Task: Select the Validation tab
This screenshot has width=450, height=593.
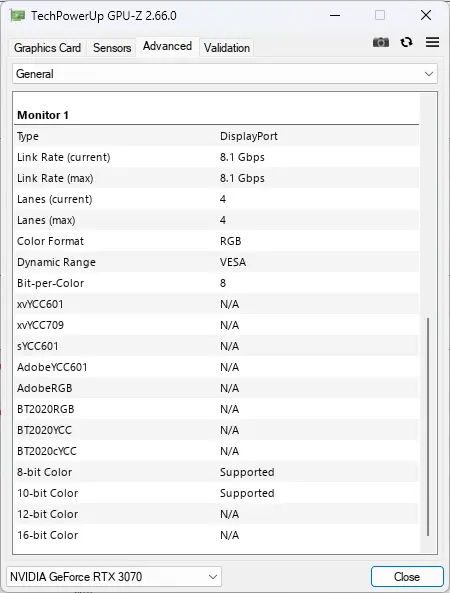Action: click(227, 48)
